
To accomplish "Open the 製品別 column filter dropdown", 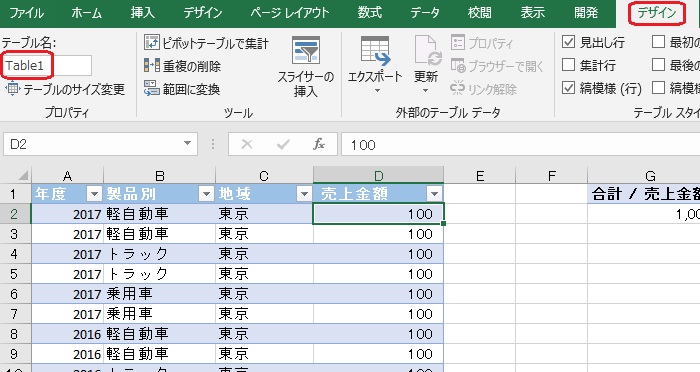I will (206, 194).
